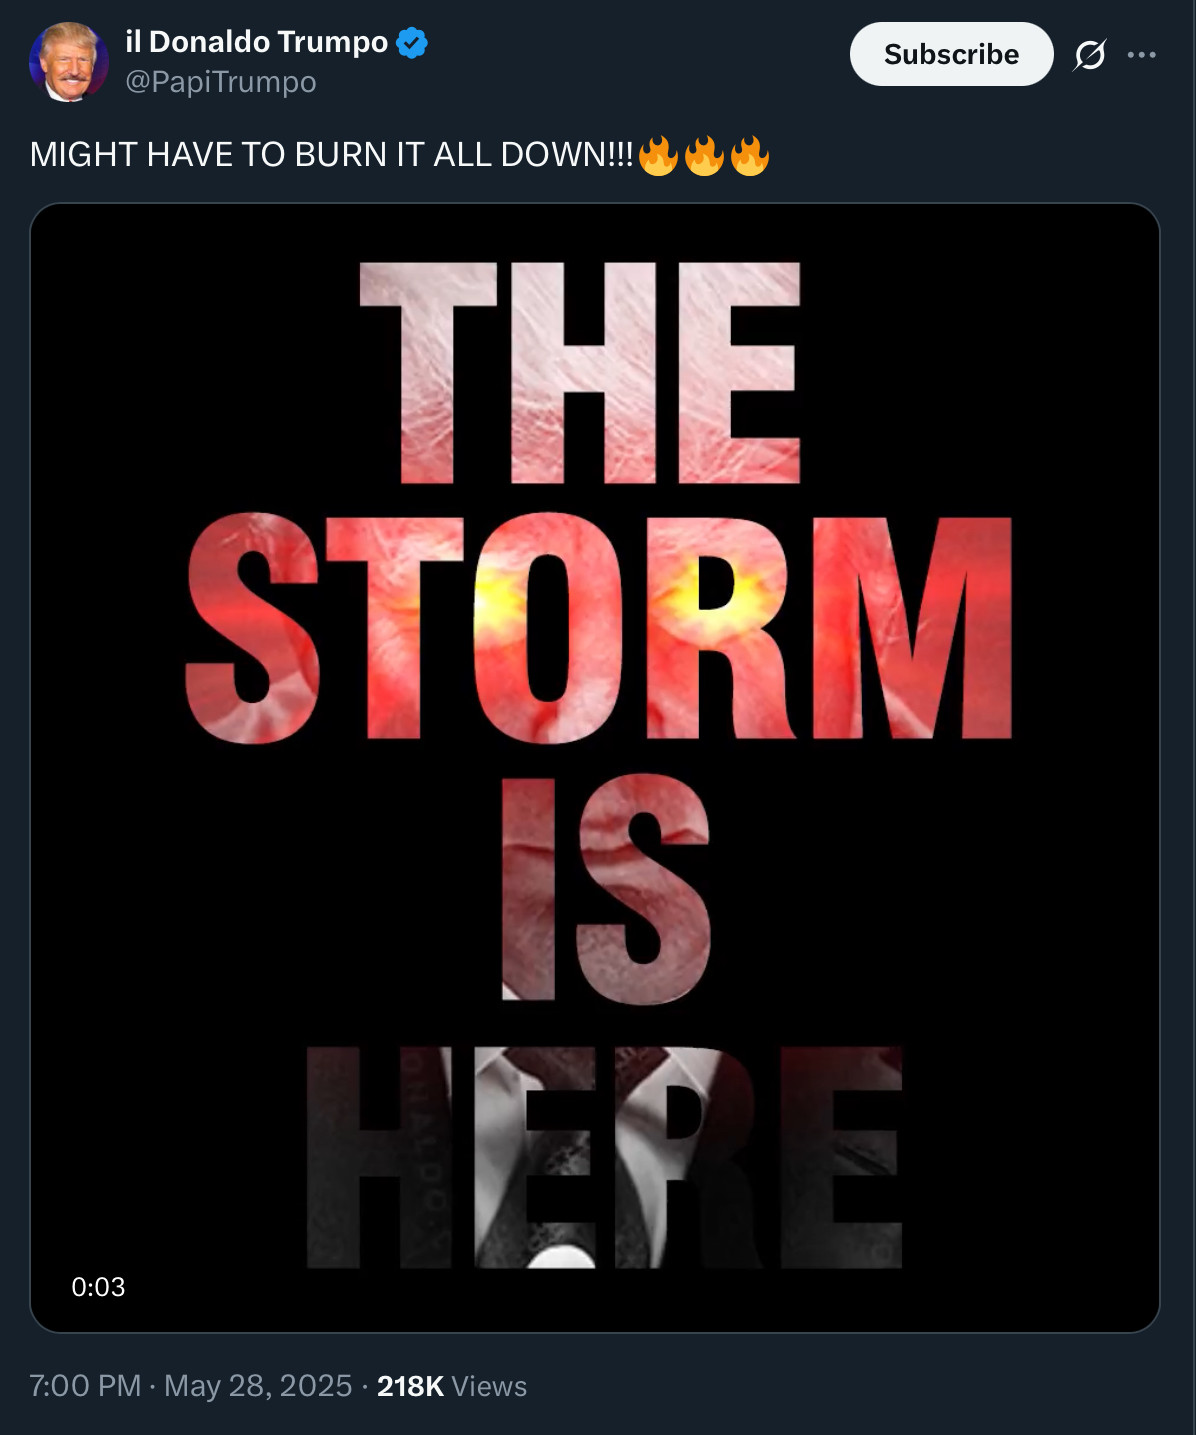Open the Grok explain-post icon
The height and width of the screenshot is (1435, 1196).
[x=1089, y=55]
